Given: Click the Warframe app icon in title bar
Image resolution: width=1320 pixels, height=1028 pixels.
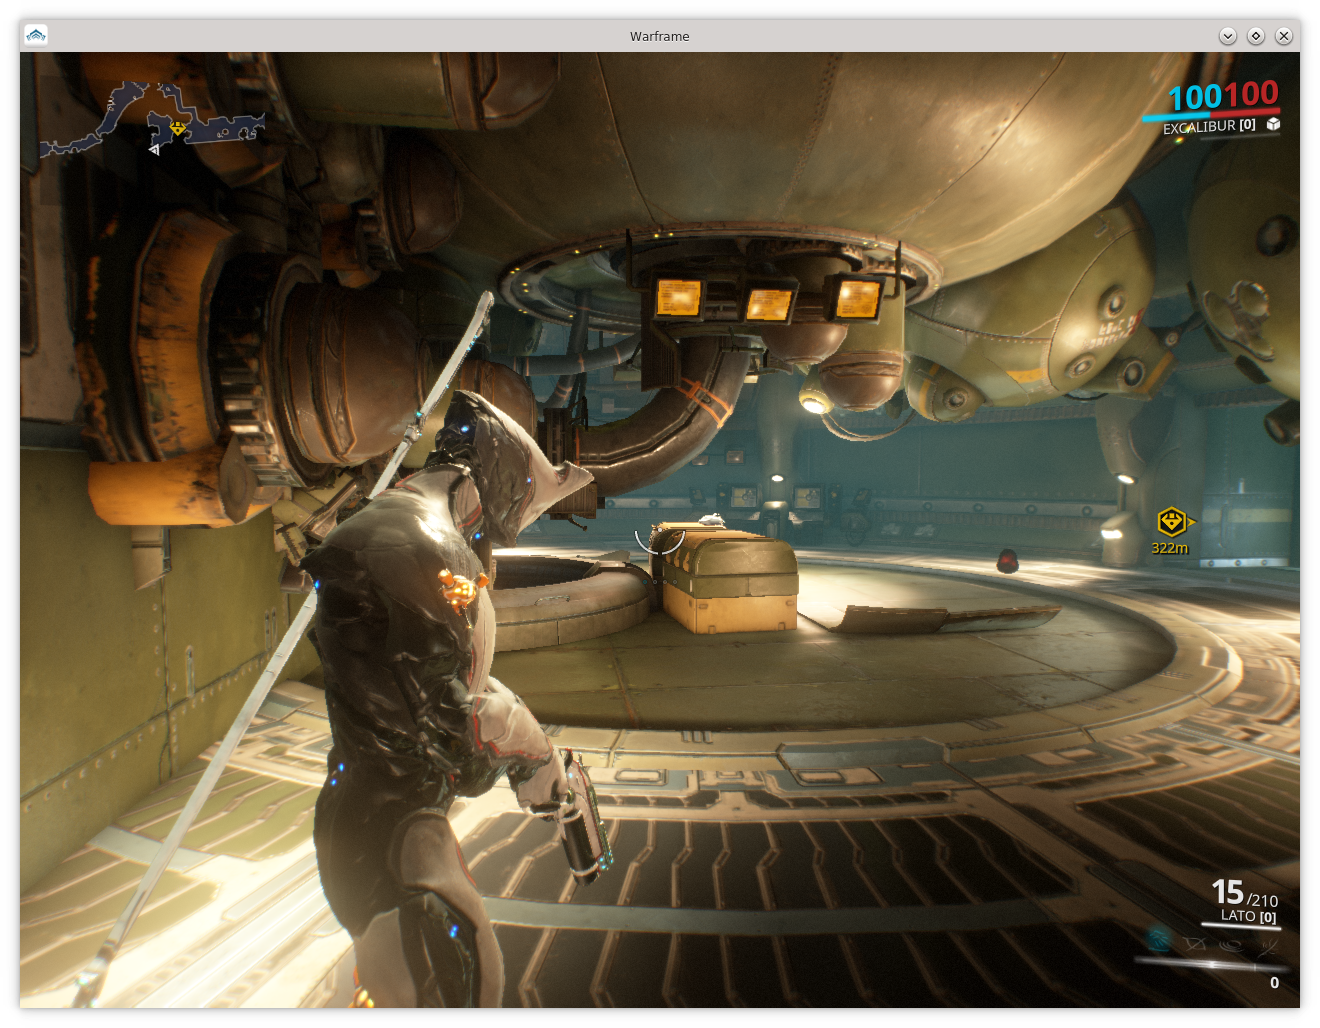Looking at the screenshot, I should [x=36, y=35].
